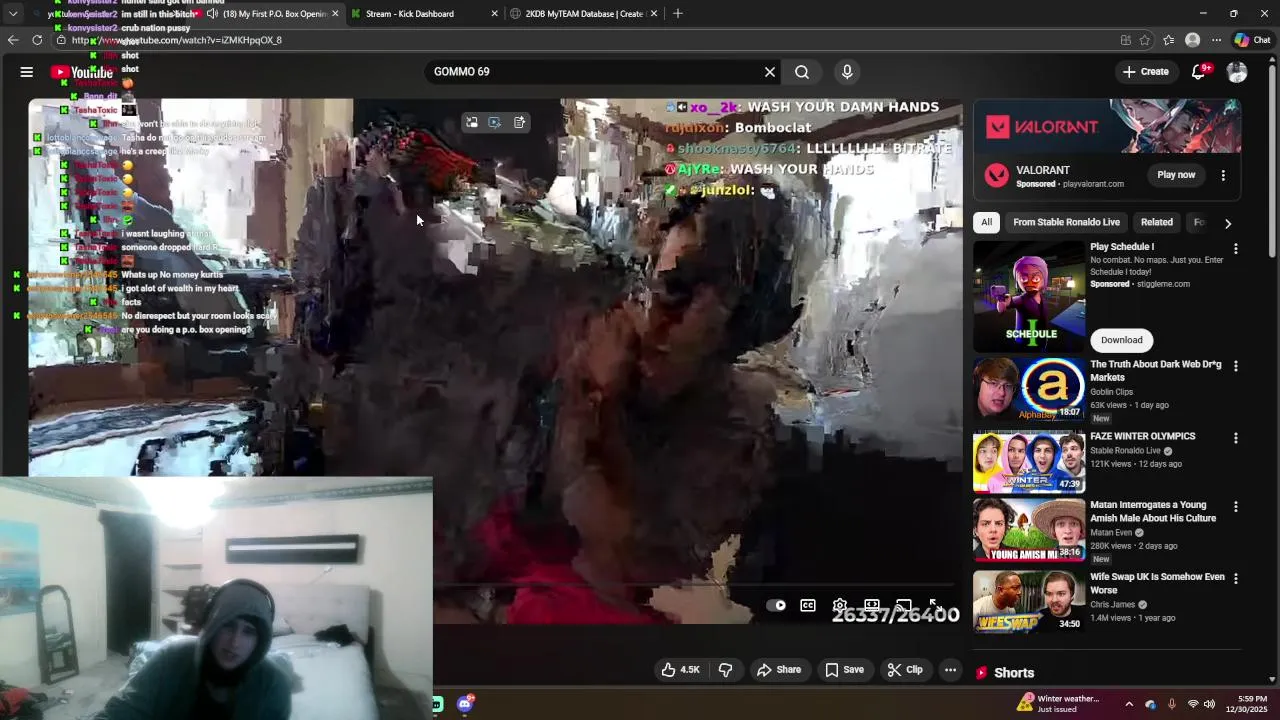Dislike the video
This screenshot has width=1280, height=720.
click(726, 670)
